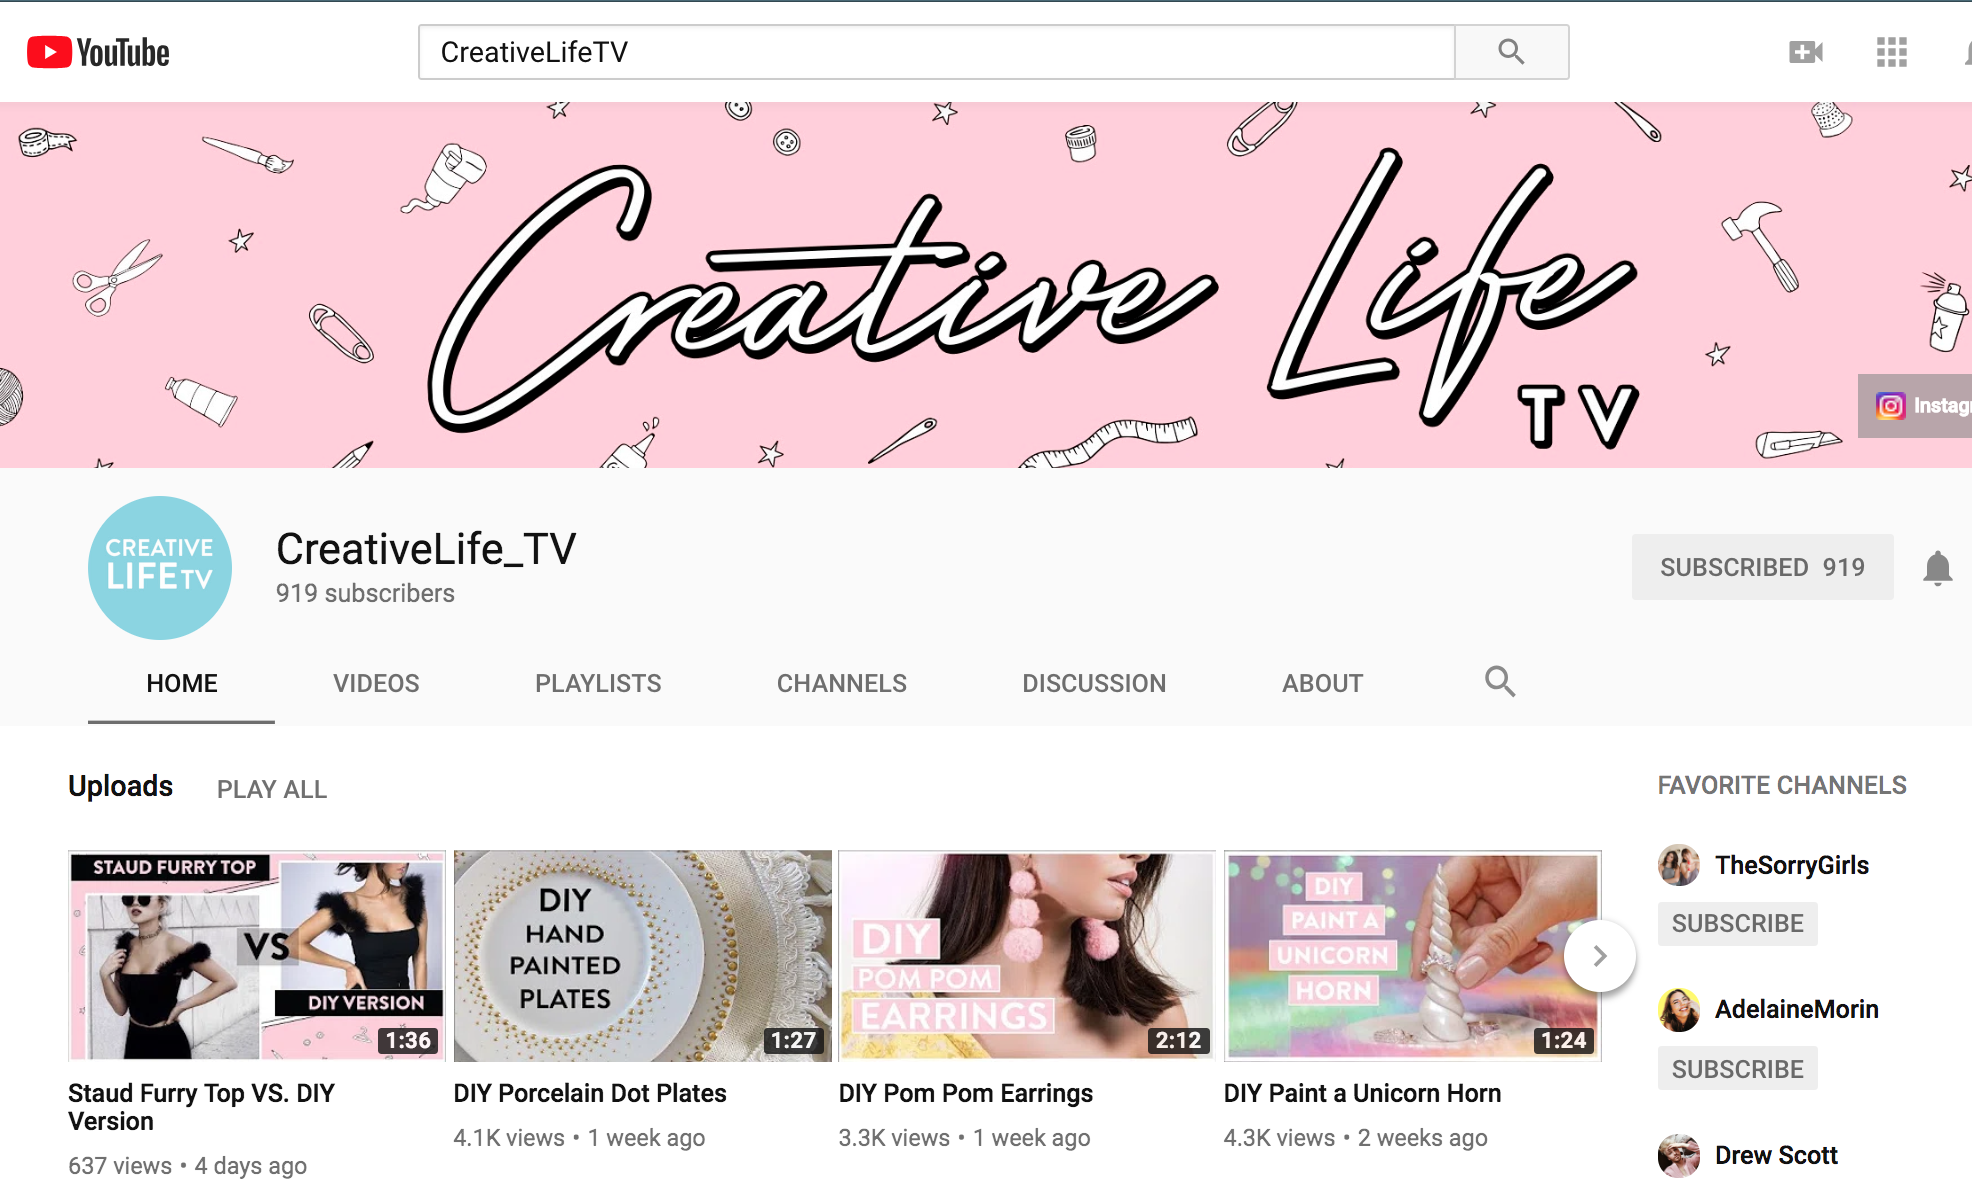1972x1190 pixels.
Task: Click PLAY ALL next to Uploads
Action: 271,790
